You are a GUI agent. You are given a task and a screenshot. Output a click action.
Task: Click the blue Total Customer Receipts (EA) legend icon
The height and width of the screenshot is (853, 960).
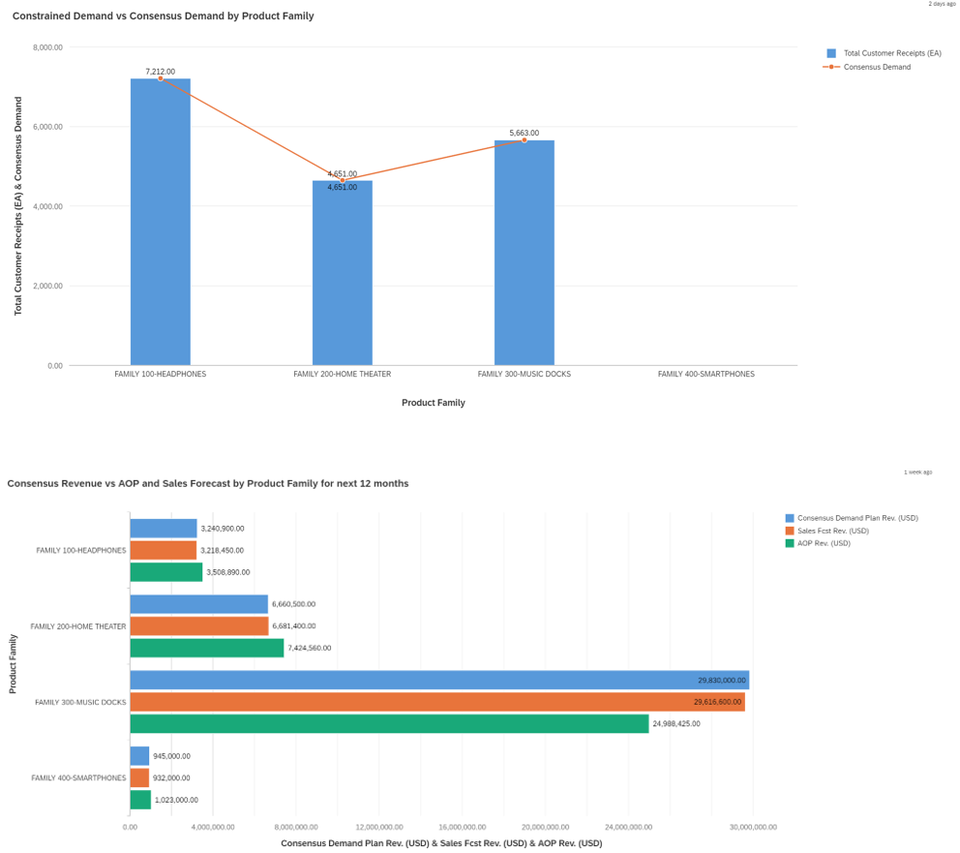click(x=831, y=53)
